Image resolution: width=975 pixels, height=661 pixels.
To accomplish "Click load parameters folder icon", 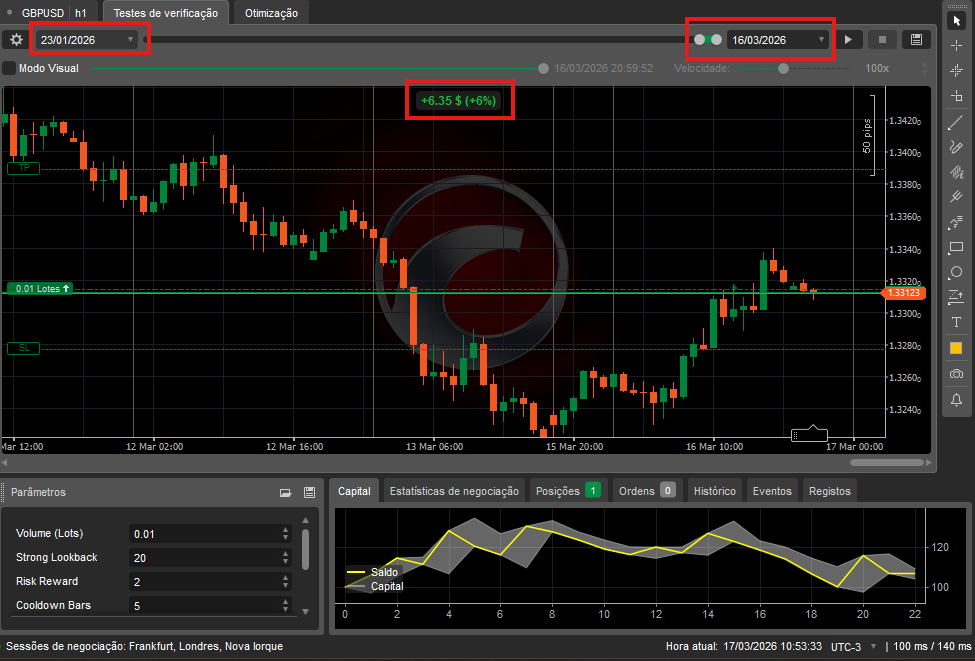I will [285, 492].
